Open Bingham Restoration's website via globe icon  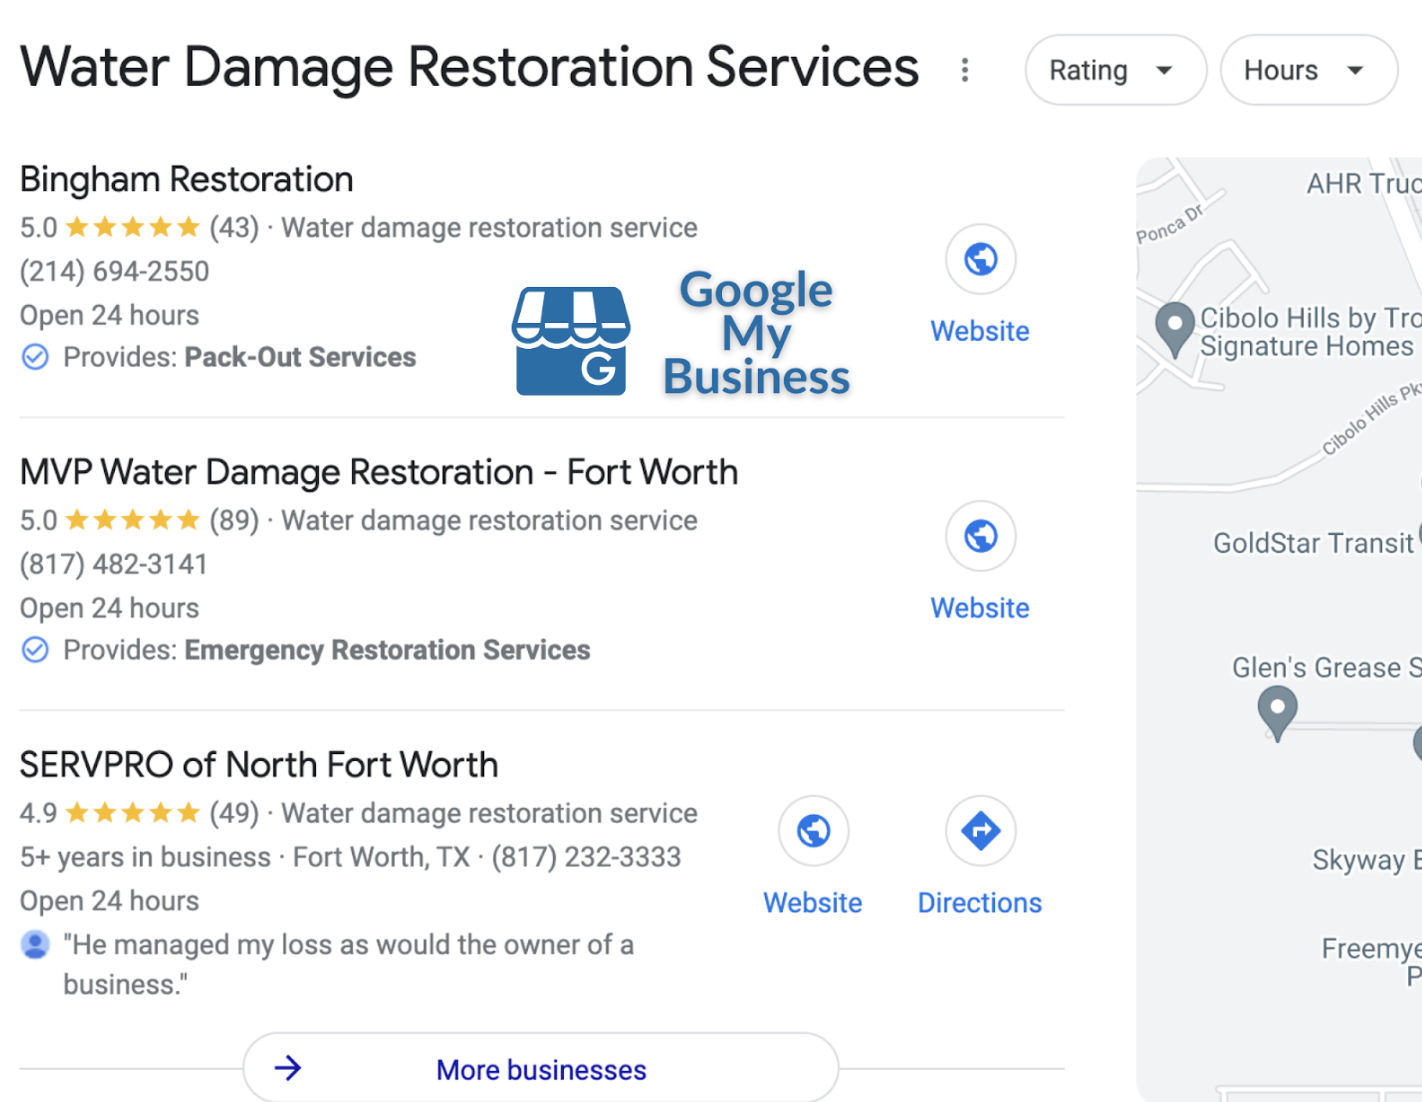(980, 258)
